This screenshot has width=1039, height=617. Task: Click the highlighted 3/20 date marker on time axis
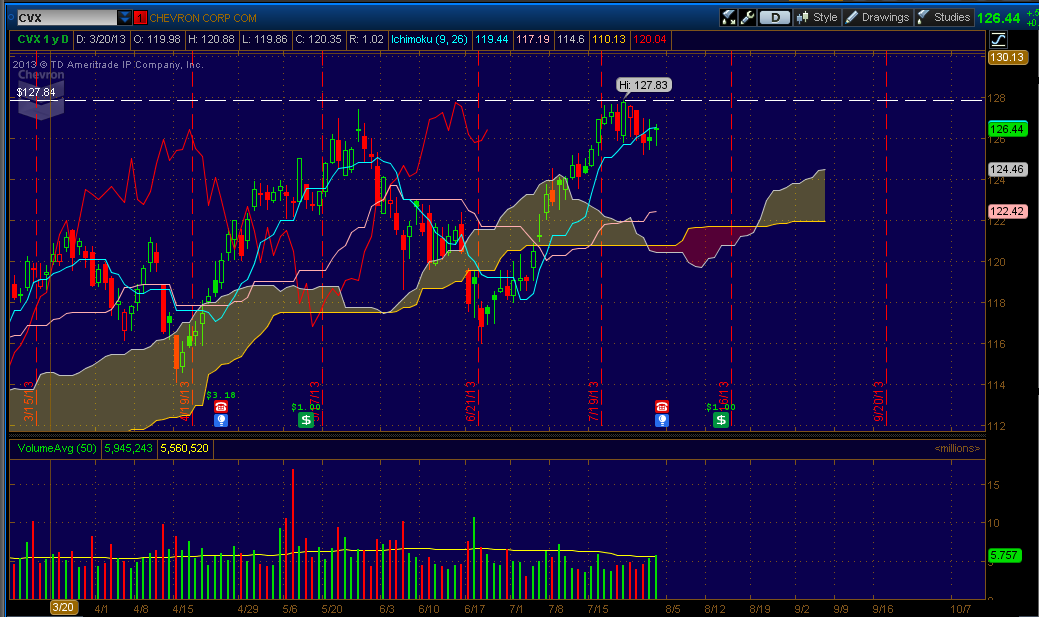point(63,607)
